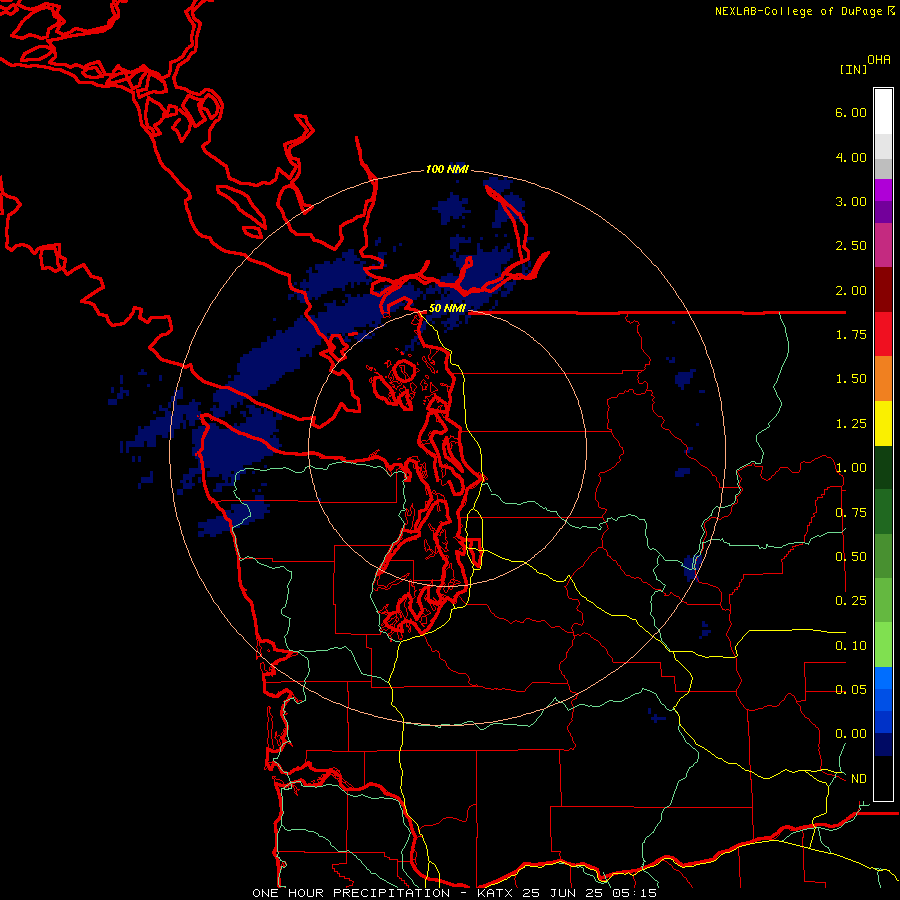Select the black ND swatch at legend bottom

883,778
